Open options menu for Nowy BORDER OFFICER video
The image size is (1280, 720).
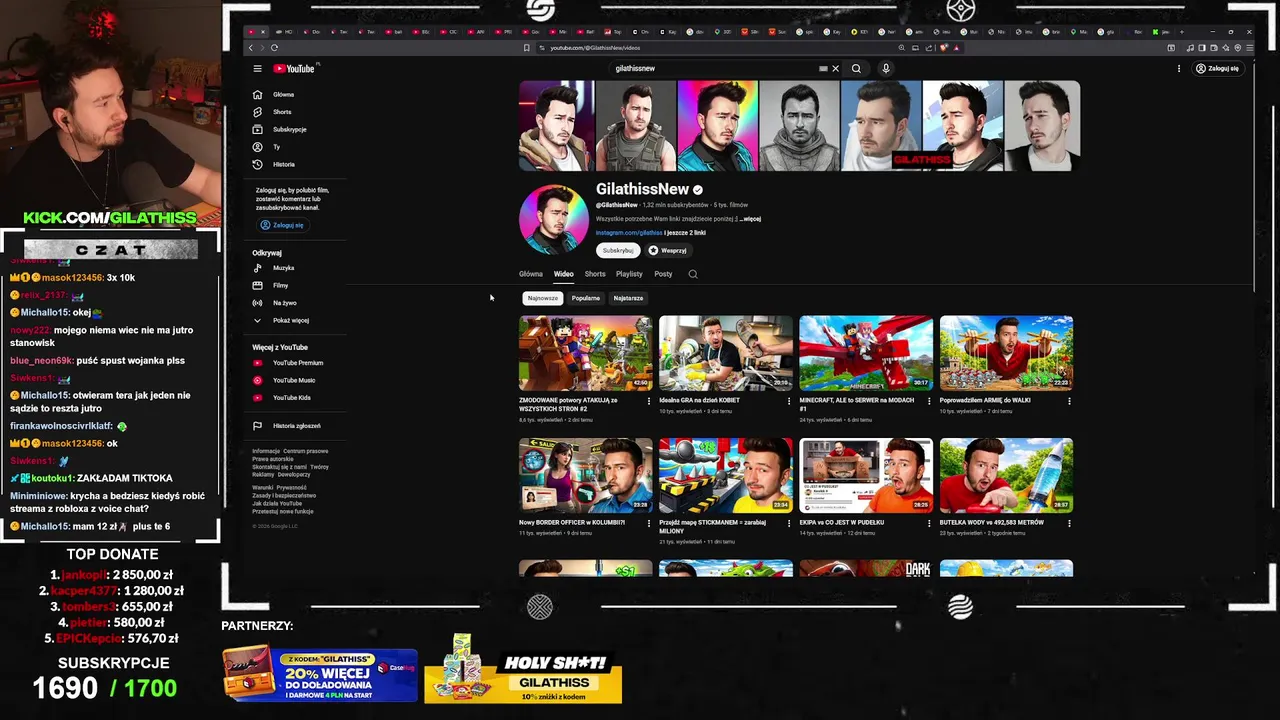[x=649, y=523]
